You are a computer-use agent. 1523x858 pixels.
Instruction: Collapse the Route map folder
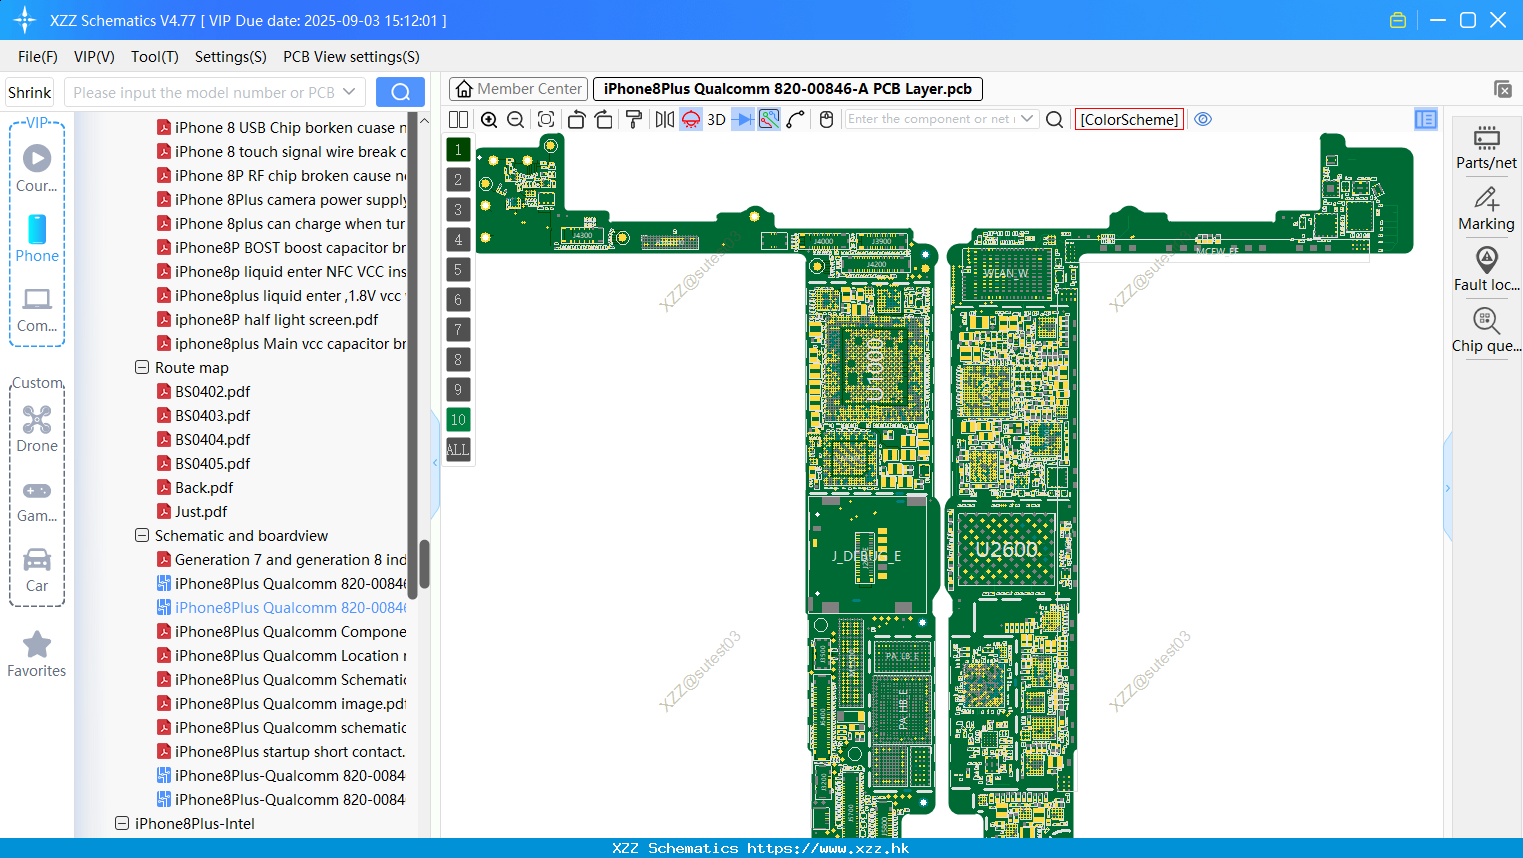point(142,368)
